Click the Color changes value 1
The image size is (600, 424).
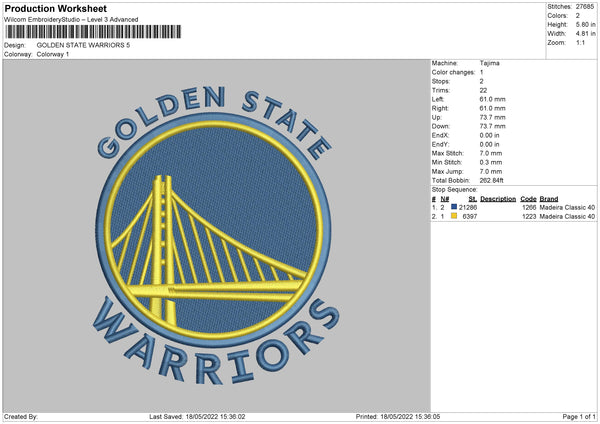(x=481, y=72)
